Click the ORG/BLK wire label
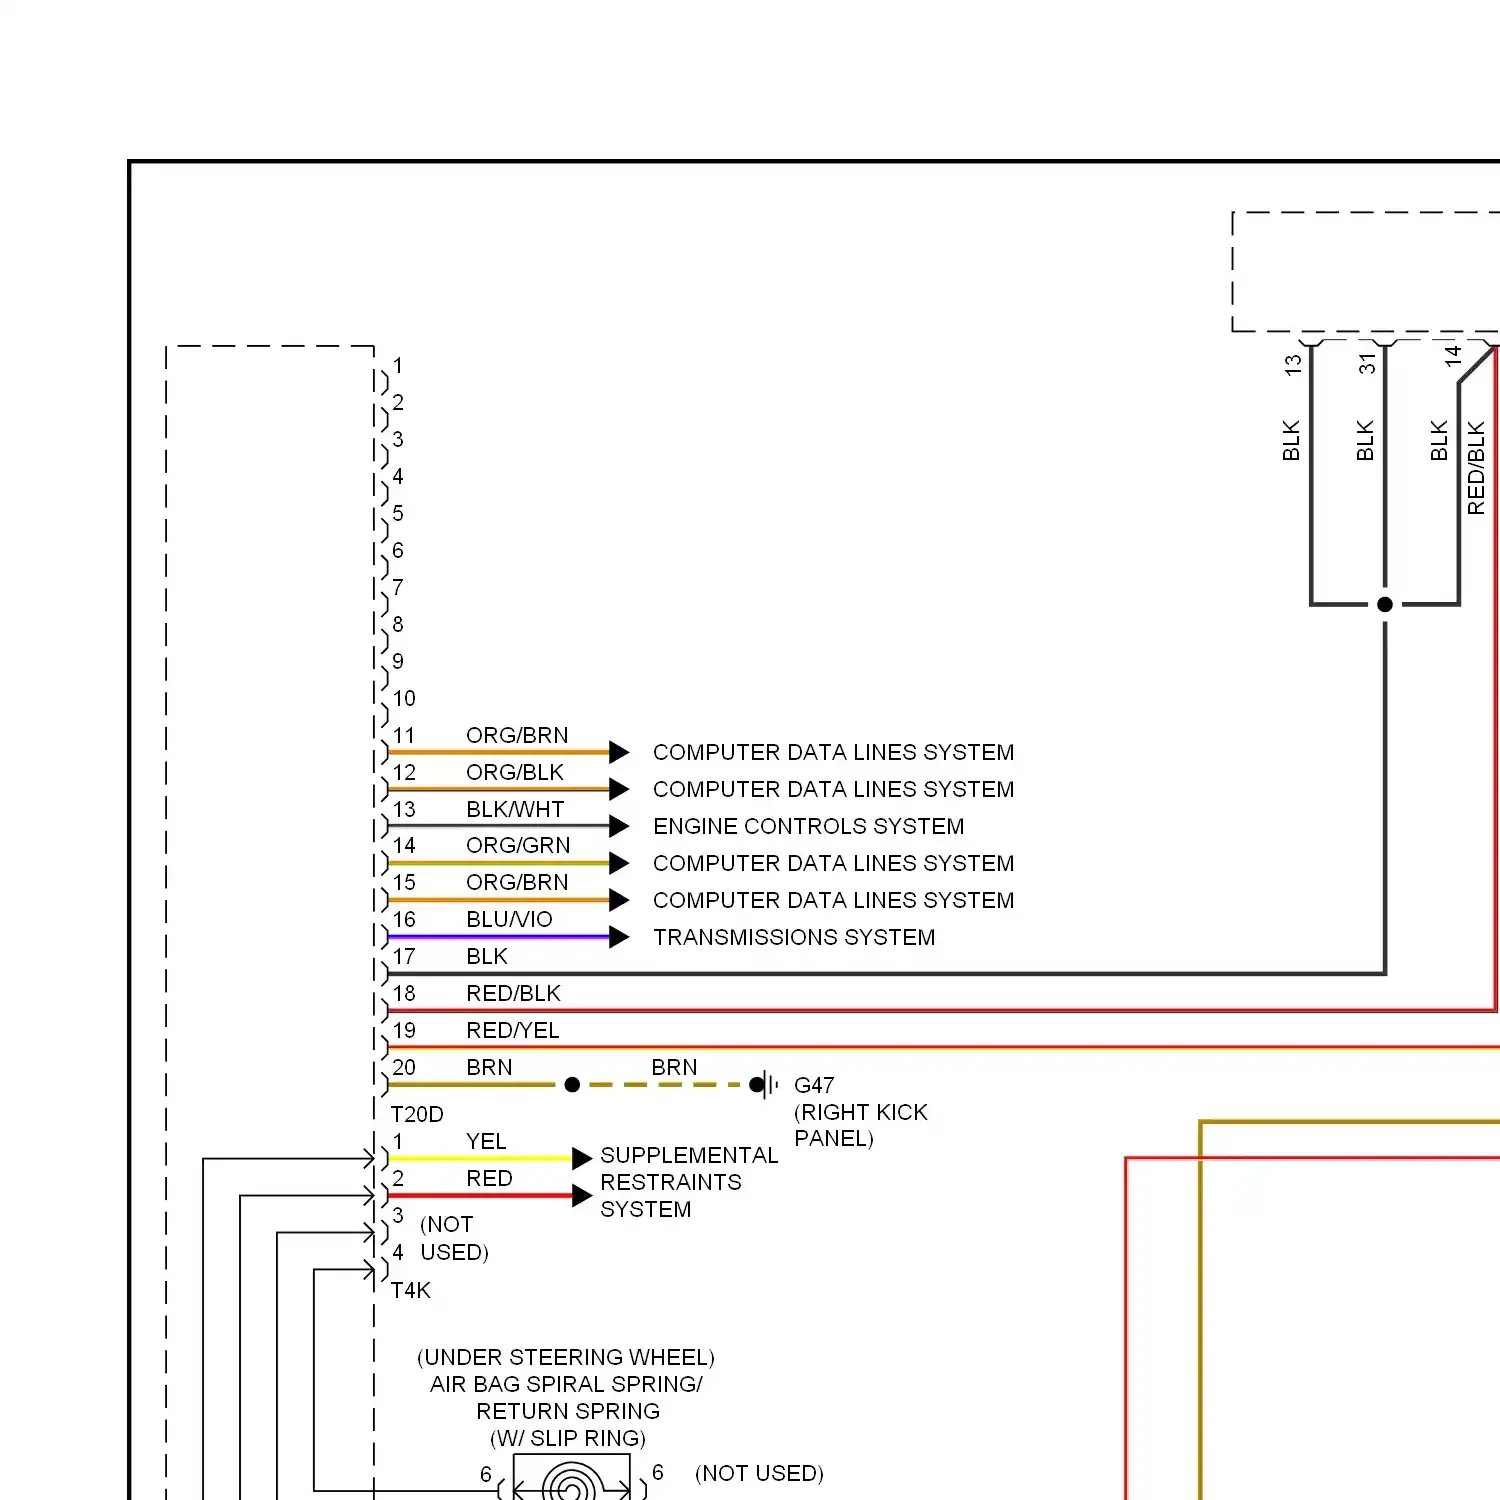 click(x=515, y=772)
